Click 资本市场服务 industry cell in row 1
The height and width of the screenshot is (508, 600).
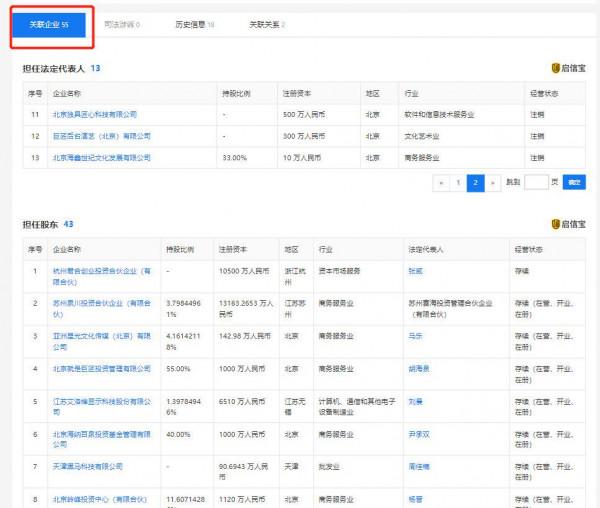(x=339, y=271)
